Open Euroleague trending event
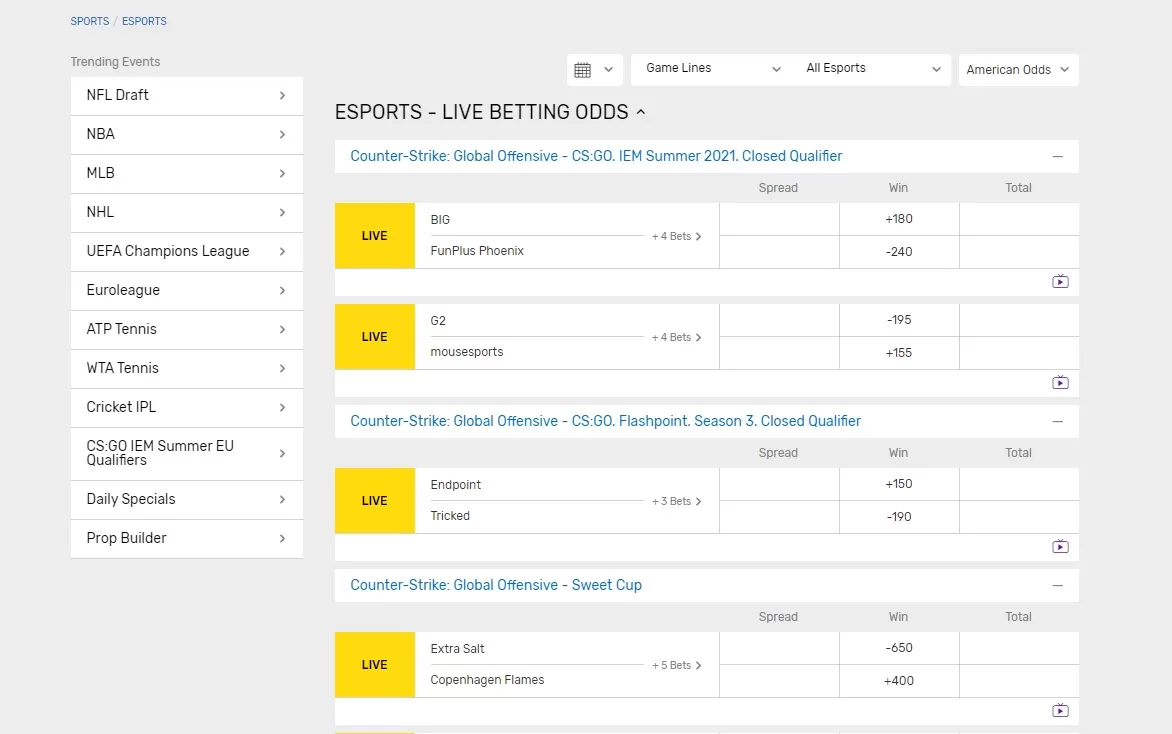Viewport: 1172px width, 734px height. (187, 290)
